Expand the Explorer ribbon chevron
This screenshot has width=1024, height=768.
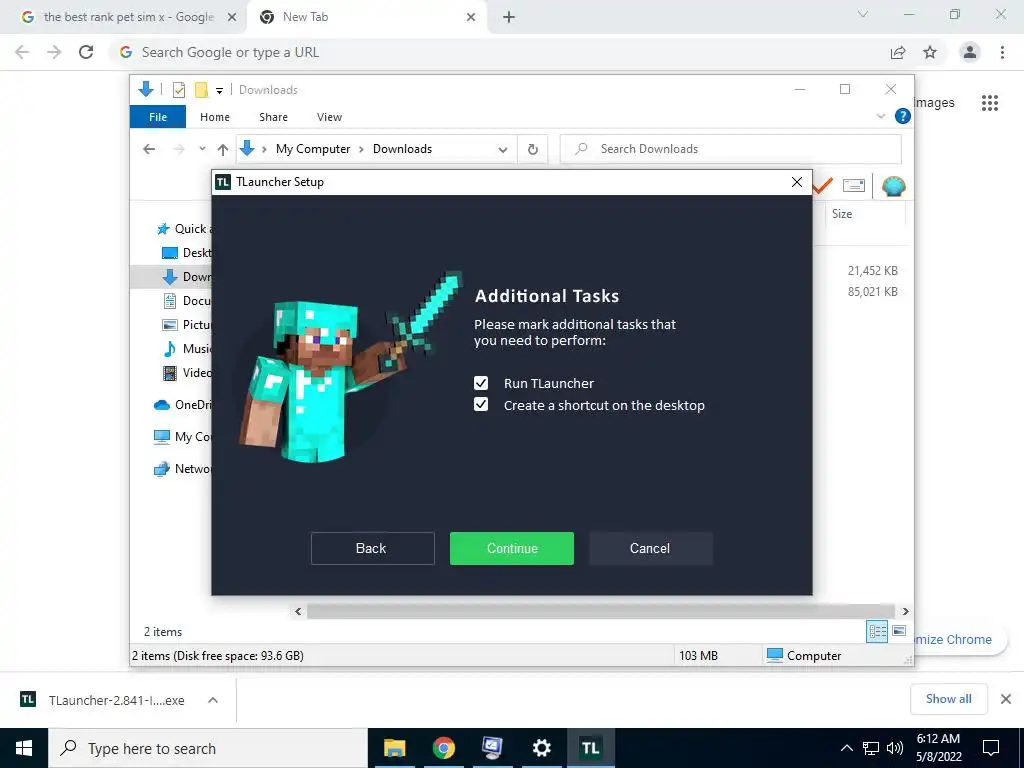[880, 116]
